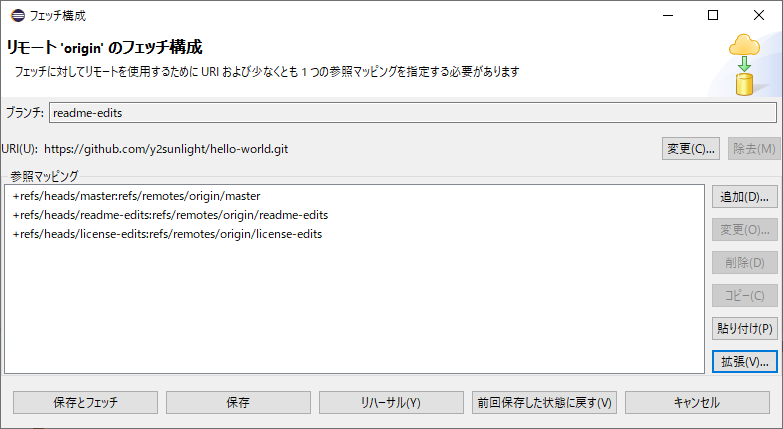Open the 拡張(V)... advanced settings
The width and height of the screenshot is (783, 429).
coord(744,361)
